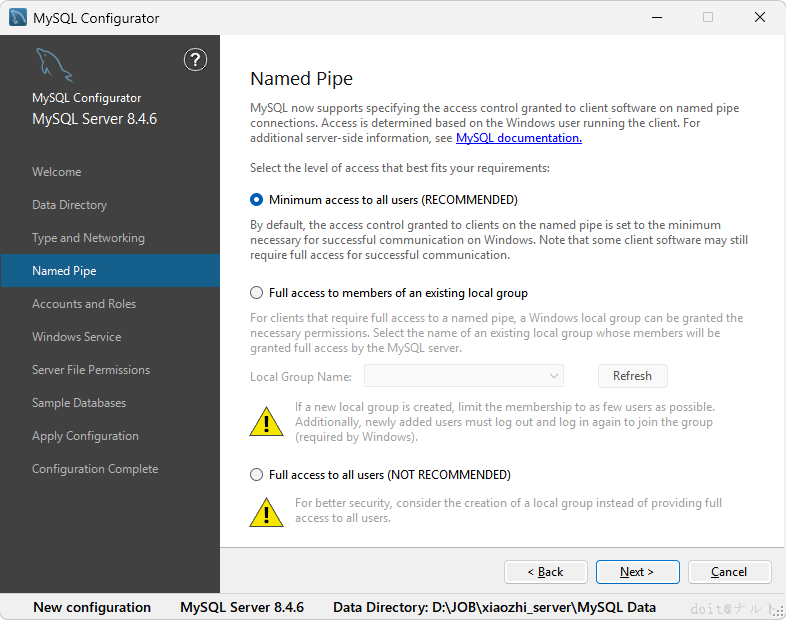This screenshot has width=786, height=620.
Task: Open the Local Group Name dropdown
Action: (464, 376)
